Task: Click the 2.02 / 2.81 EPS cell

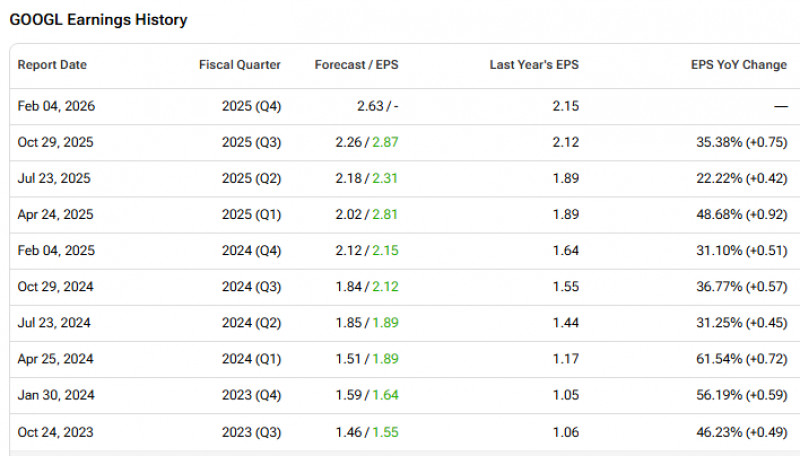Action: tap(367, 215)
